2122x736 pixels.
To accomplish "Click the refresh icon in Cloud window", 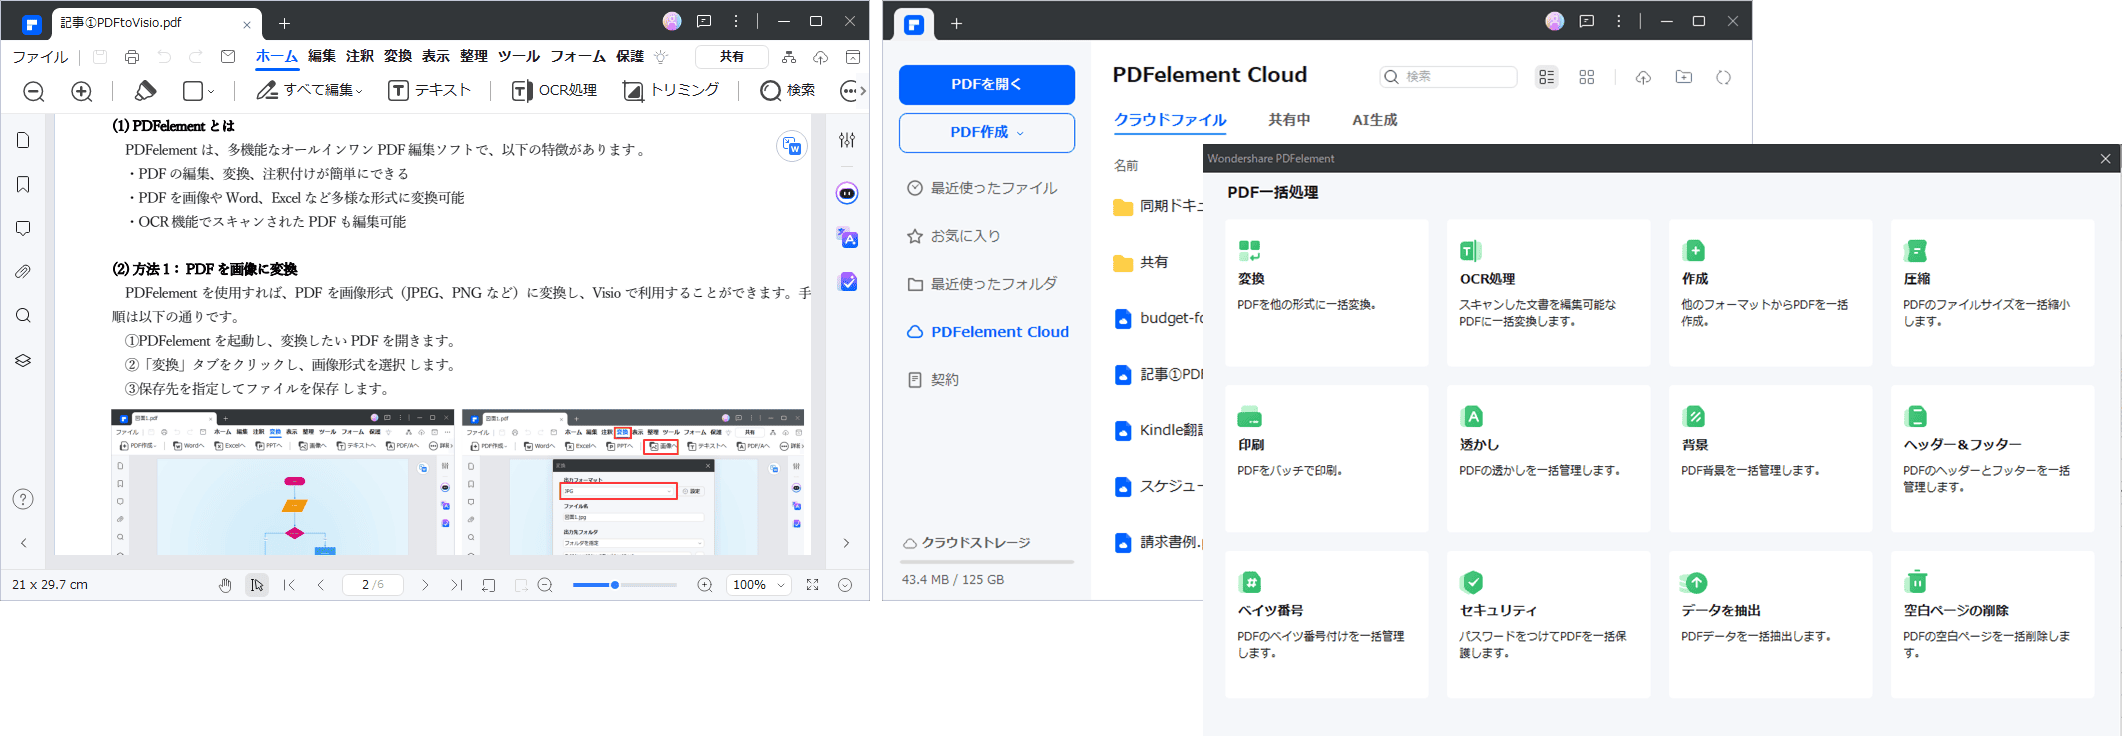I will 1724,77.
